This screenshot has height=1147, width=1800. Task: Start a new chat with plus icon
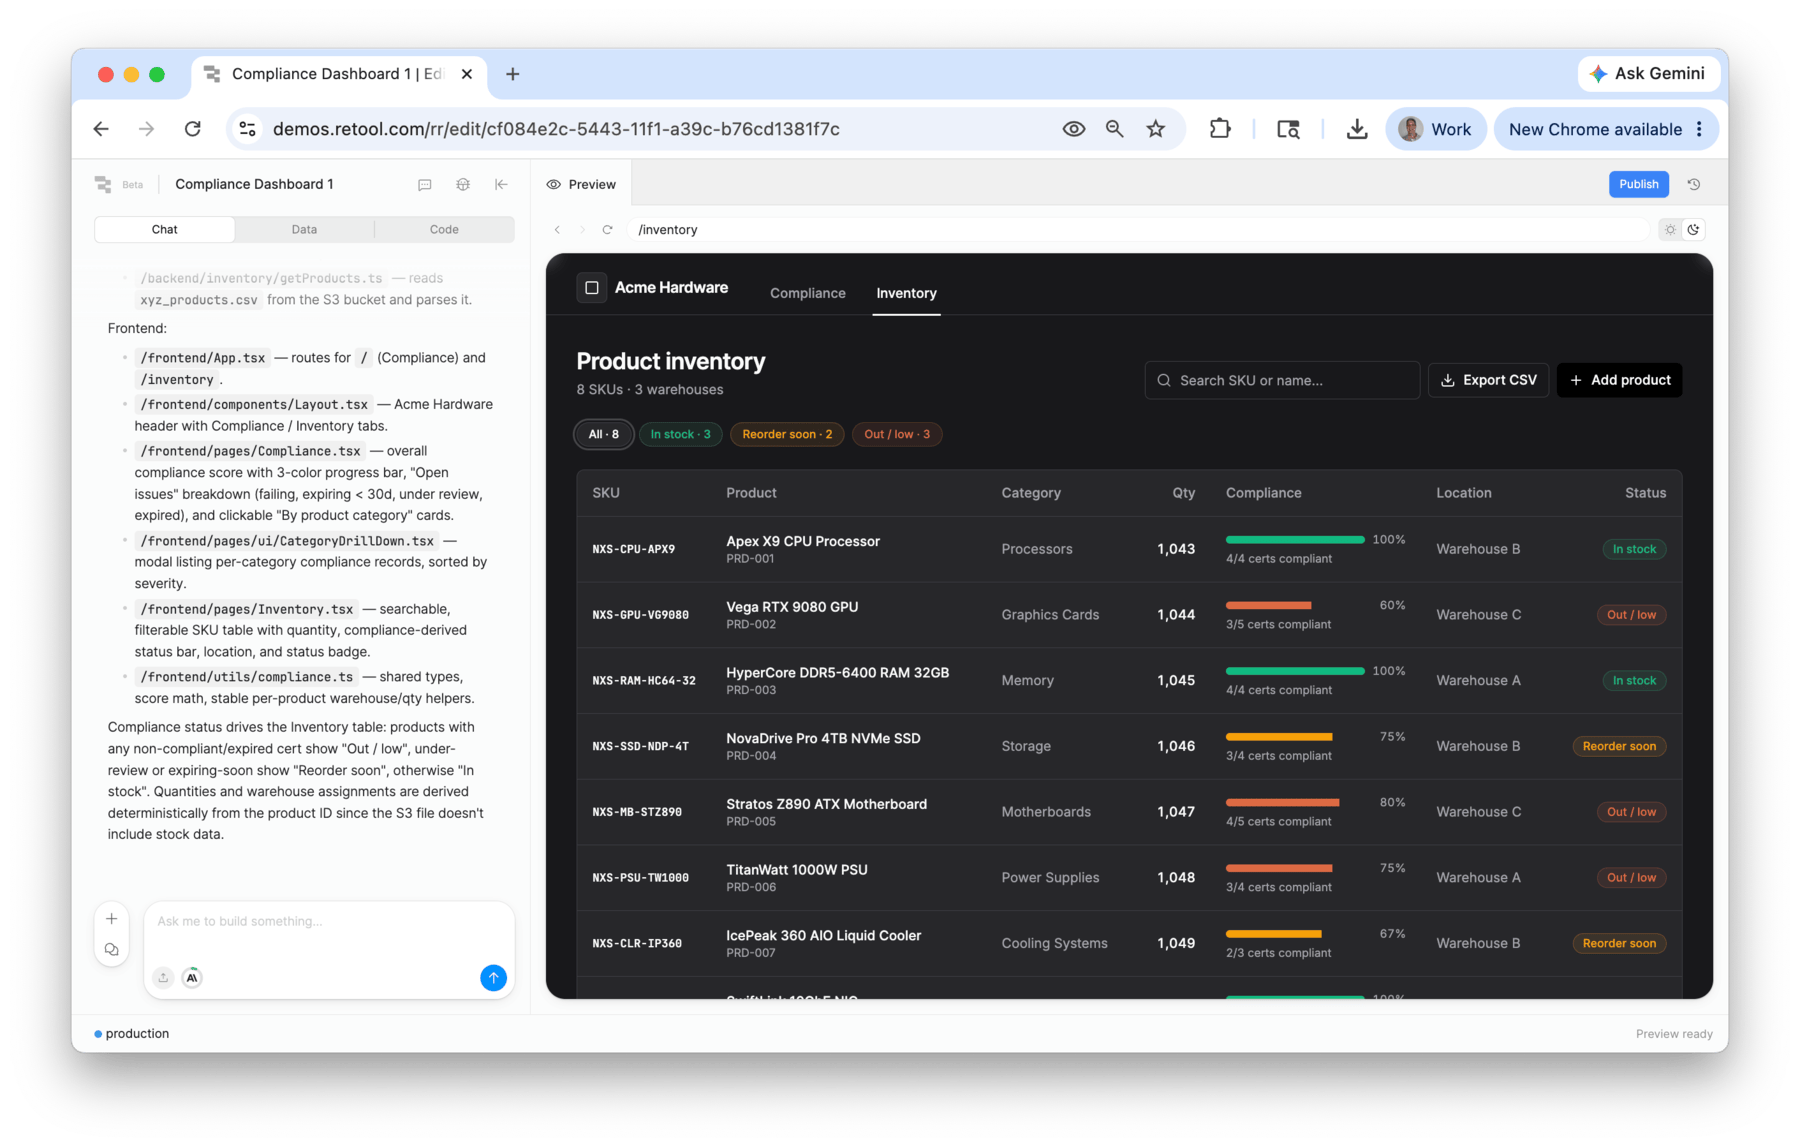tap(112, 919)
